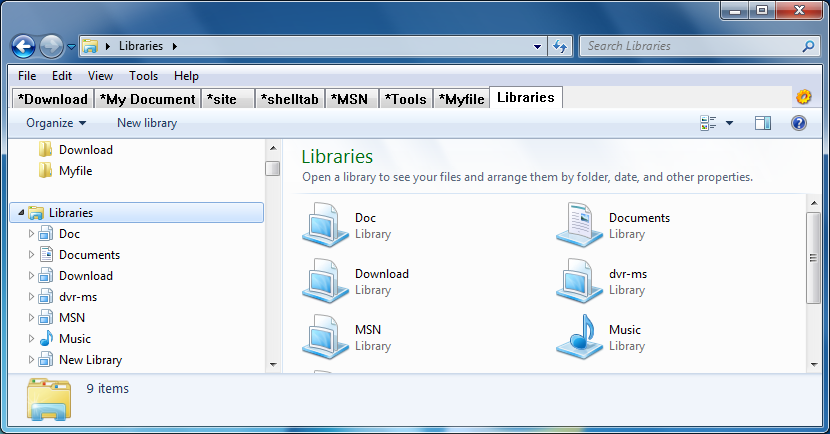Open the Help menu
Screen dimensions: 830x434
point(186,76)
